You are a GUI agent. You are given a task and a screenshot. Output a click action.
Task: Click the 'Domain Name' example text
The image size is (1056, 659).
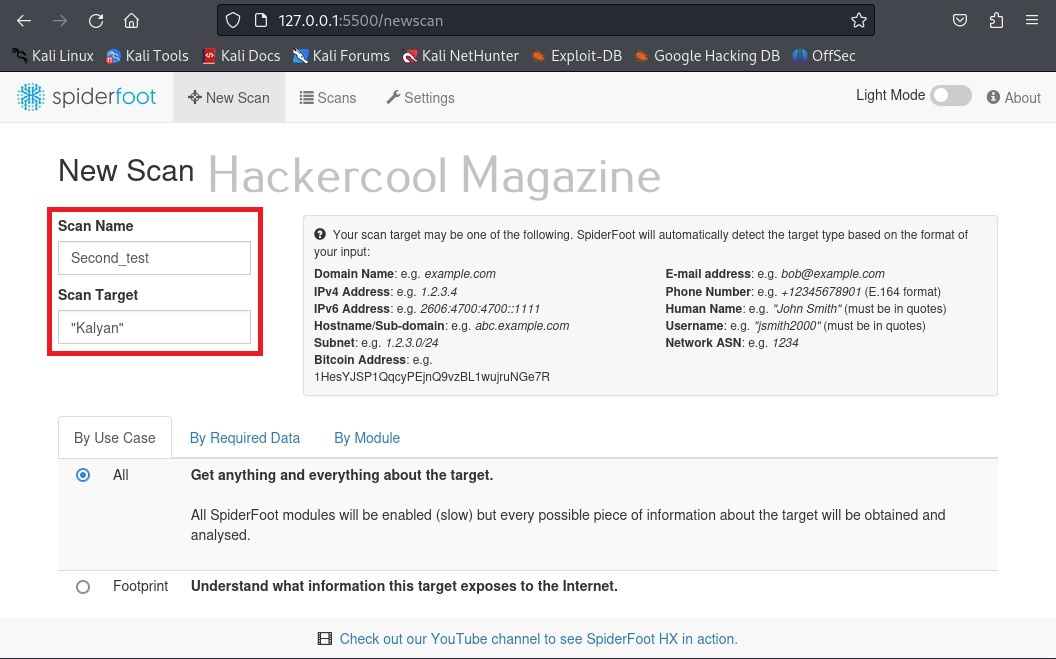[405, 274]
